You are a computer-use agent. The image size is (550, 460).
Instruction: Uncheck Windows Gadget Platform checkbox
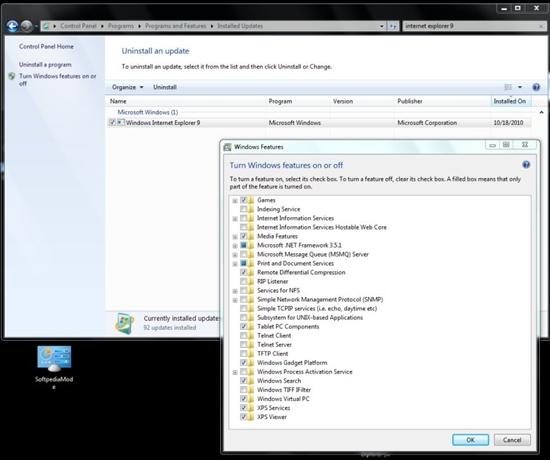coord(243,362)
